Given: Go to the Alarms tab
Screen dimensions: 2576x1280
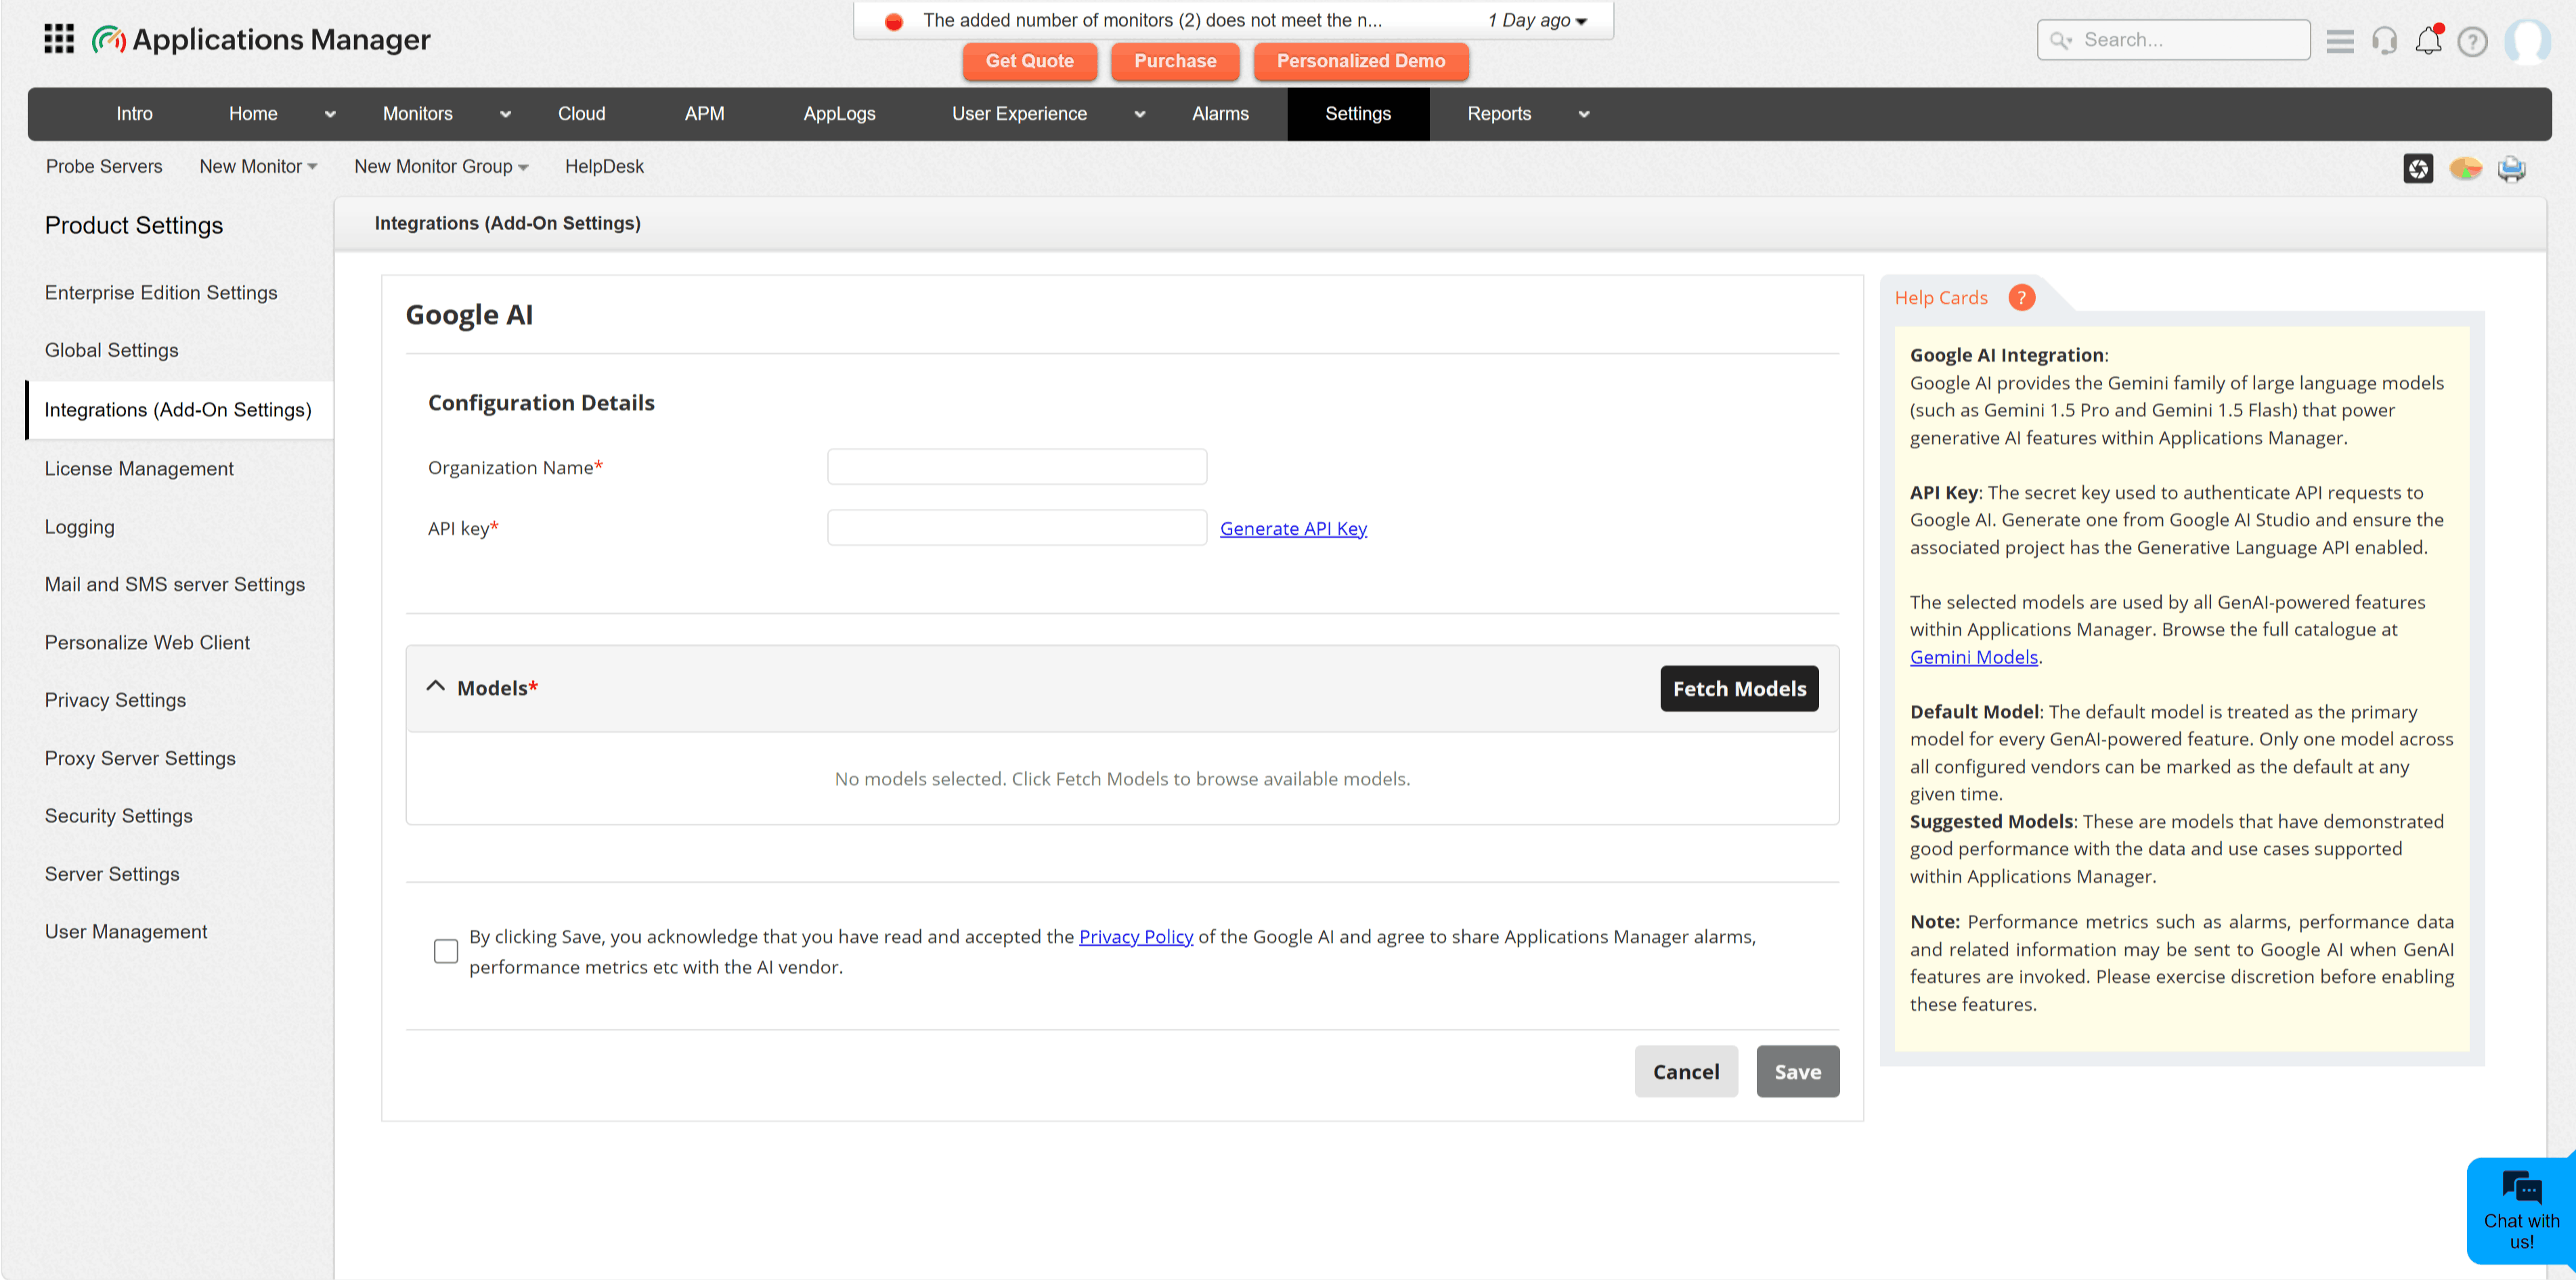Looking at the screenshot, I should (x=1220, y=113).
